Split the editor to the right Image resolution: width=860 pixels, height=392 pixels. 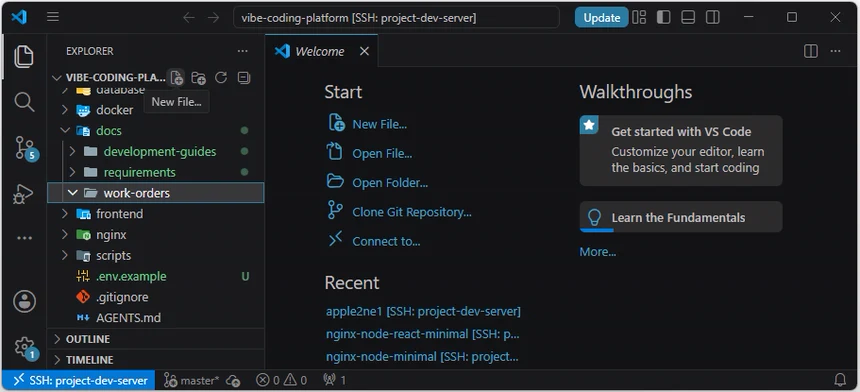pyautogui.click(x=811, y=51)
